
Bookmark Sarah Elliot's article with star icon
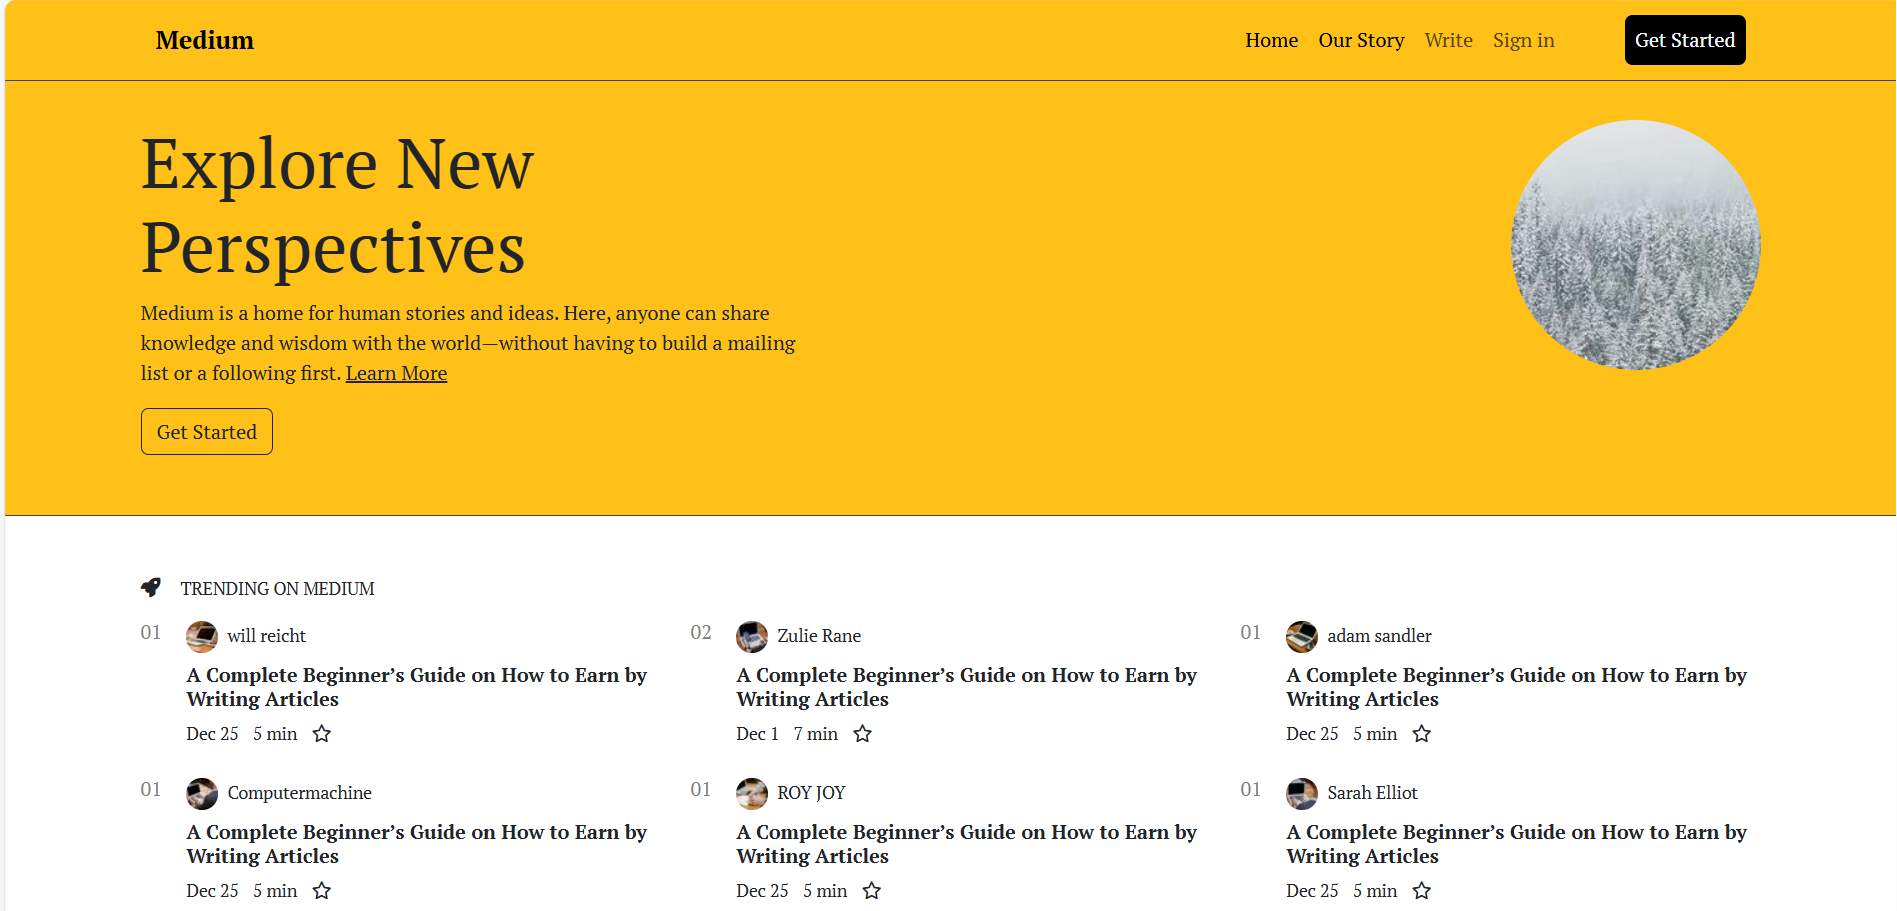click(x=1422, y=891)
